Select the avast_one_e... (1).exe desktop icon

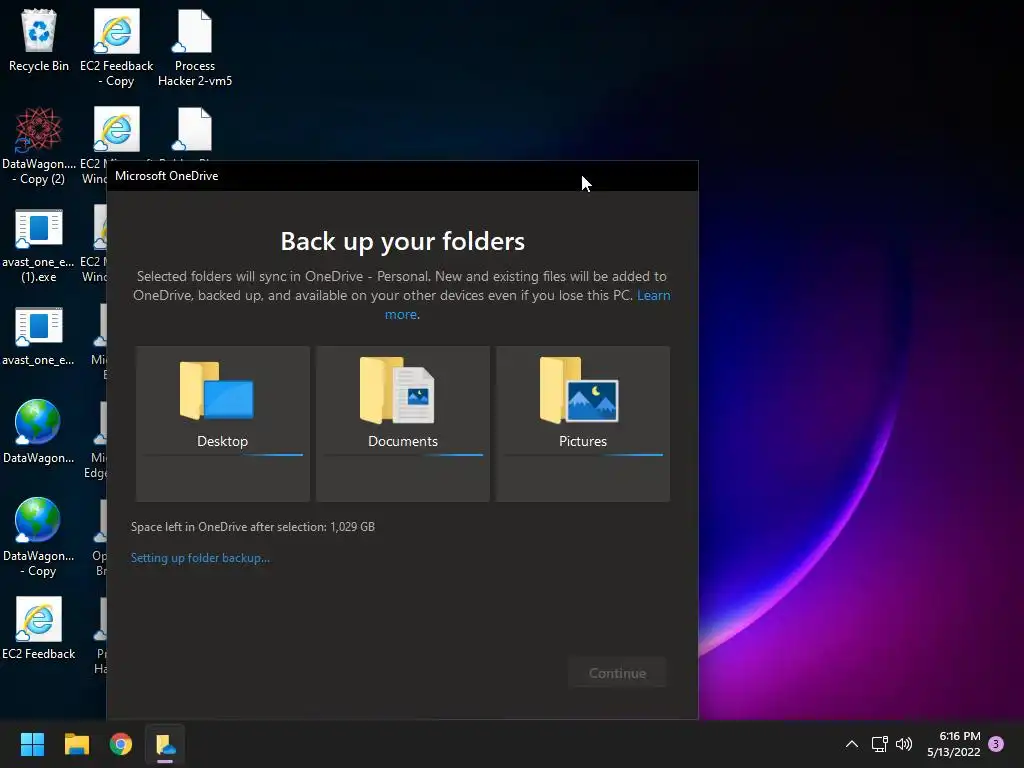pyautogui.click(x=39, y=245)
